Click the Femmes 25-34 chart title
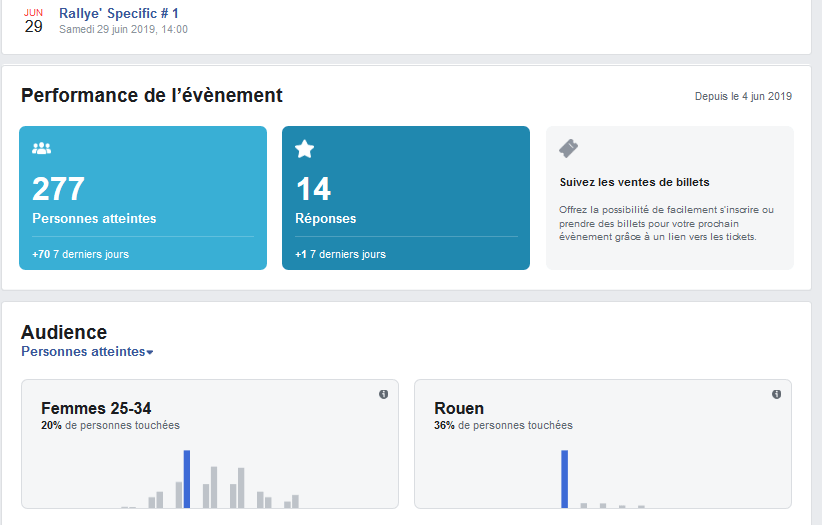 [x=96, y=408]
